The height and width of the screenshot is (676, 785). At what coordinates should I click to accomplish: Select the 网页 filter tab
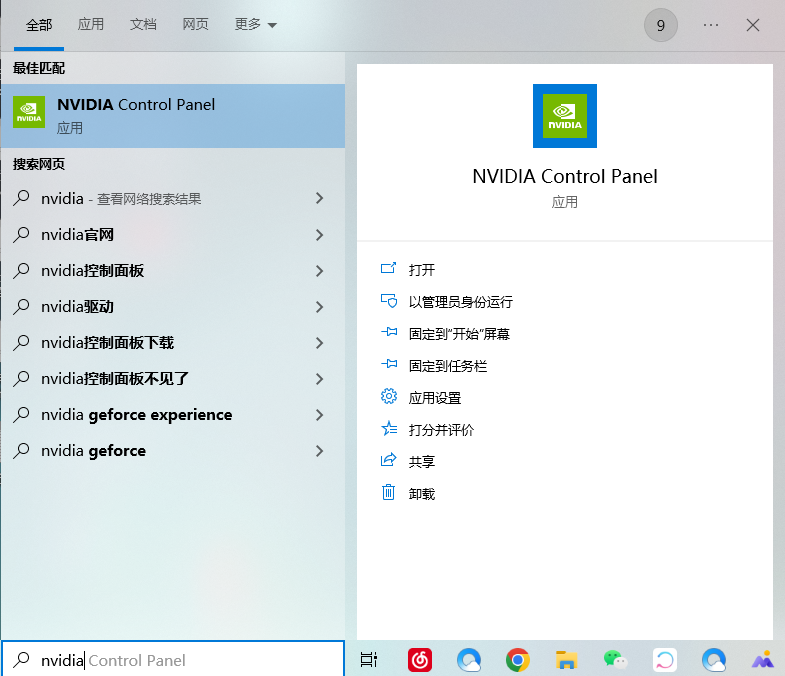pos(195,25)
